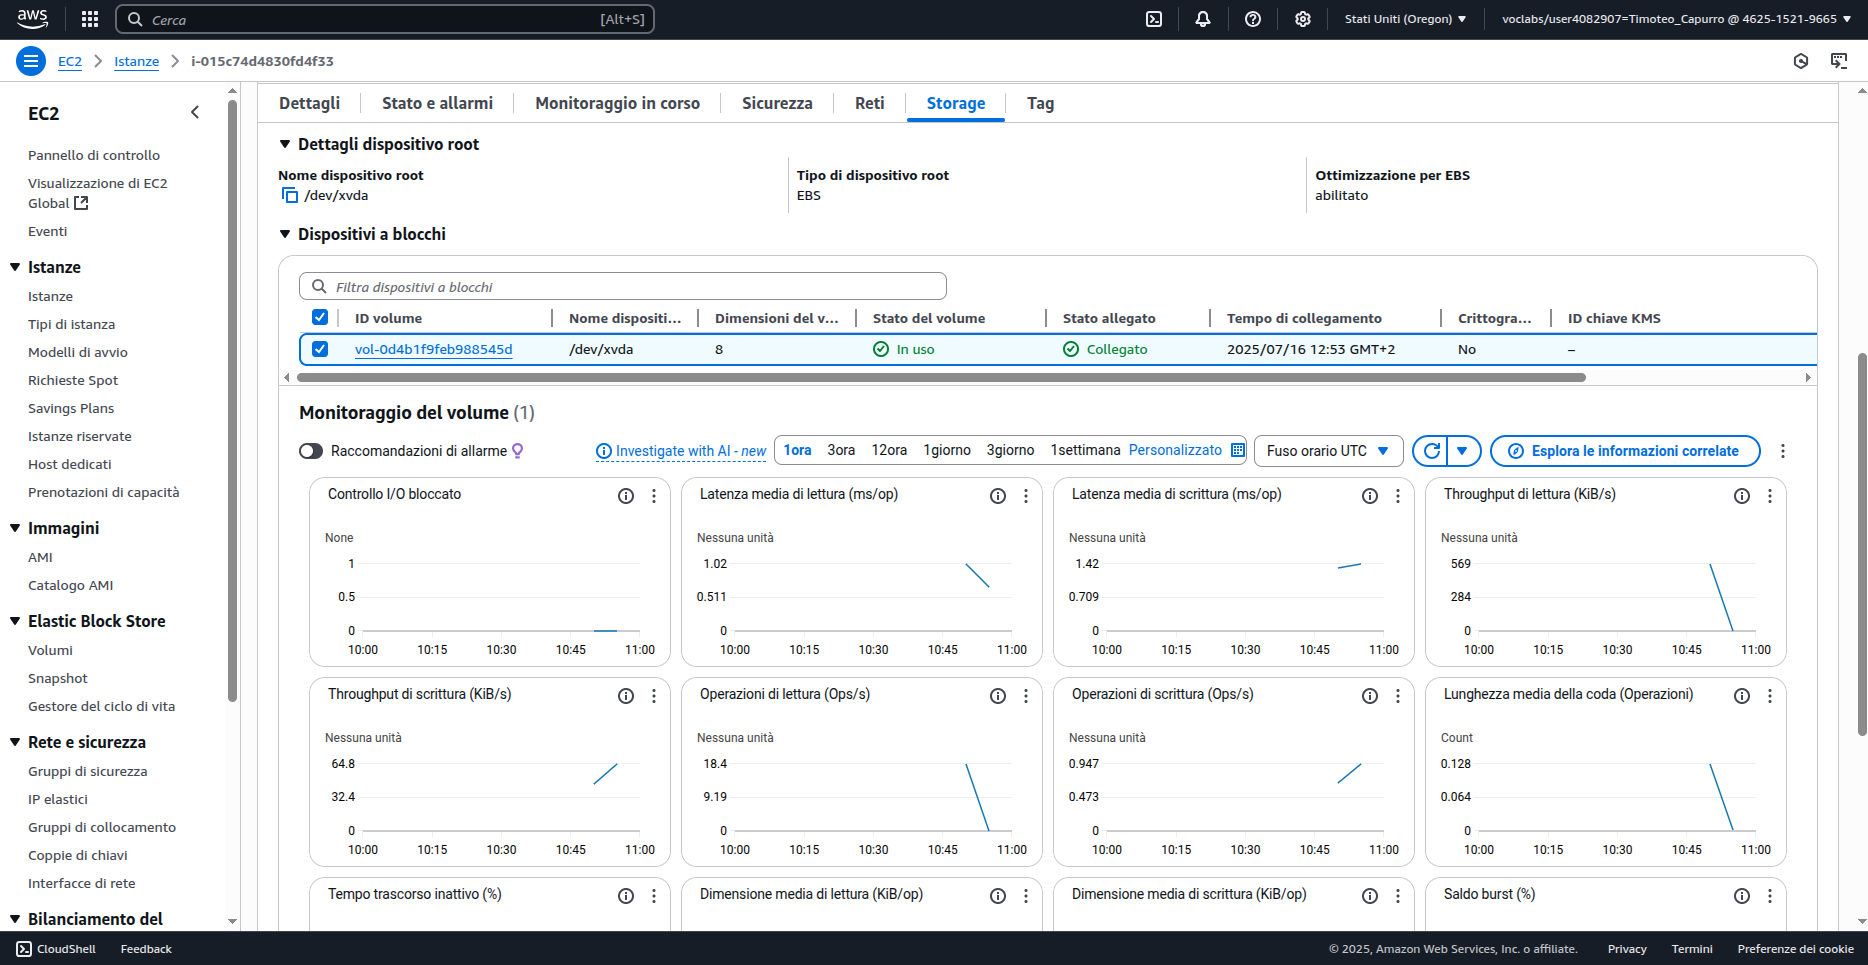Select the 1settimana time range
1868x965 pixels.
[1085, 450]
